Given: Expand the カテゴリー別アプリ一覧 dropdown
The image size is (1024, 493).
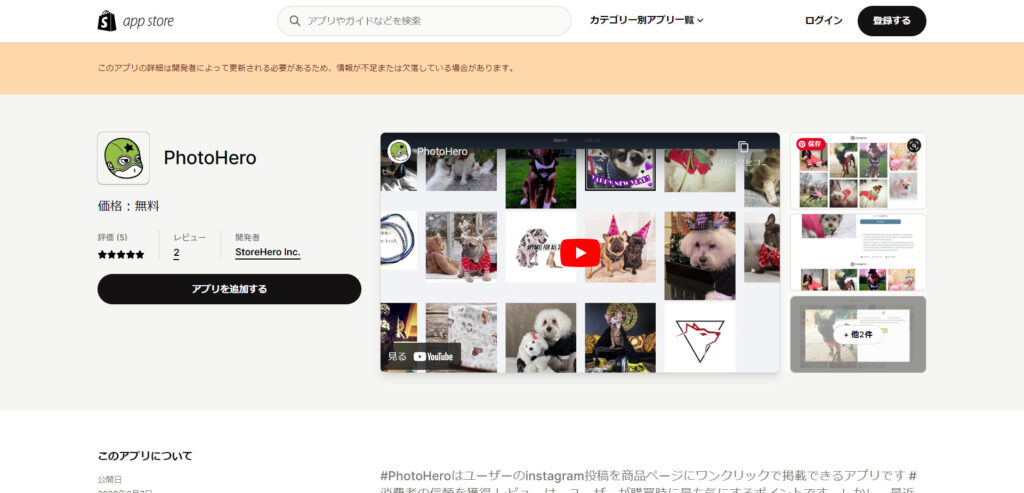Looking at the screenshot, I should (x=646, y=20).
